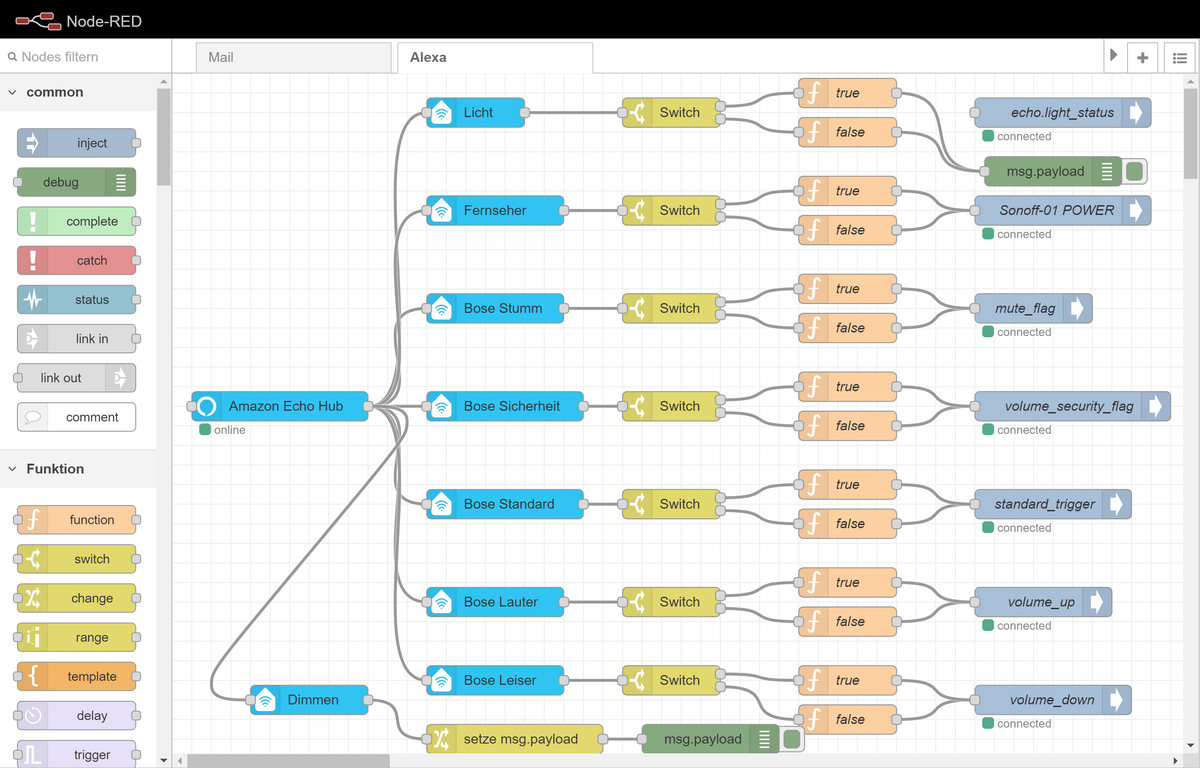This screenshot has width=1200, height=768.
Task: Select the Bose Lauter device node
Action: pos(495,602)
